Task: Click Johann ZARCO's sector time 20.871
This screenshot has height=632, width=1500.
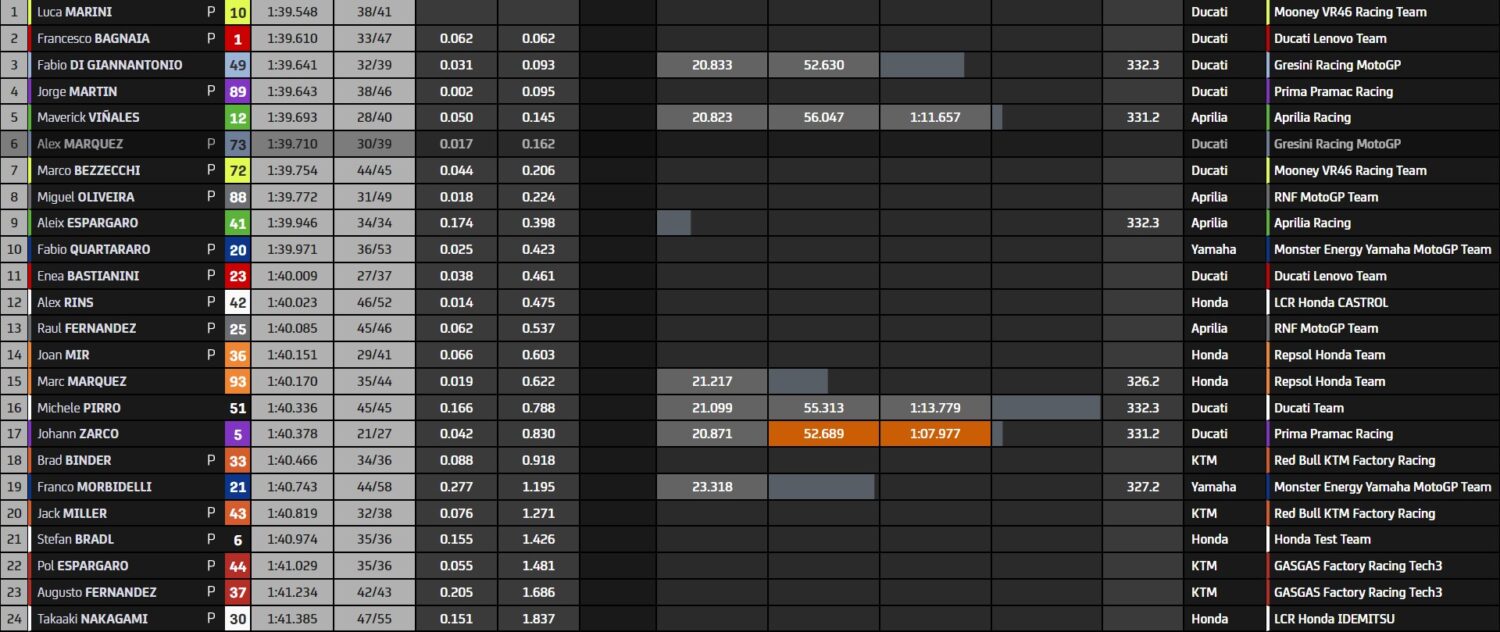Action: click(712, 434)
